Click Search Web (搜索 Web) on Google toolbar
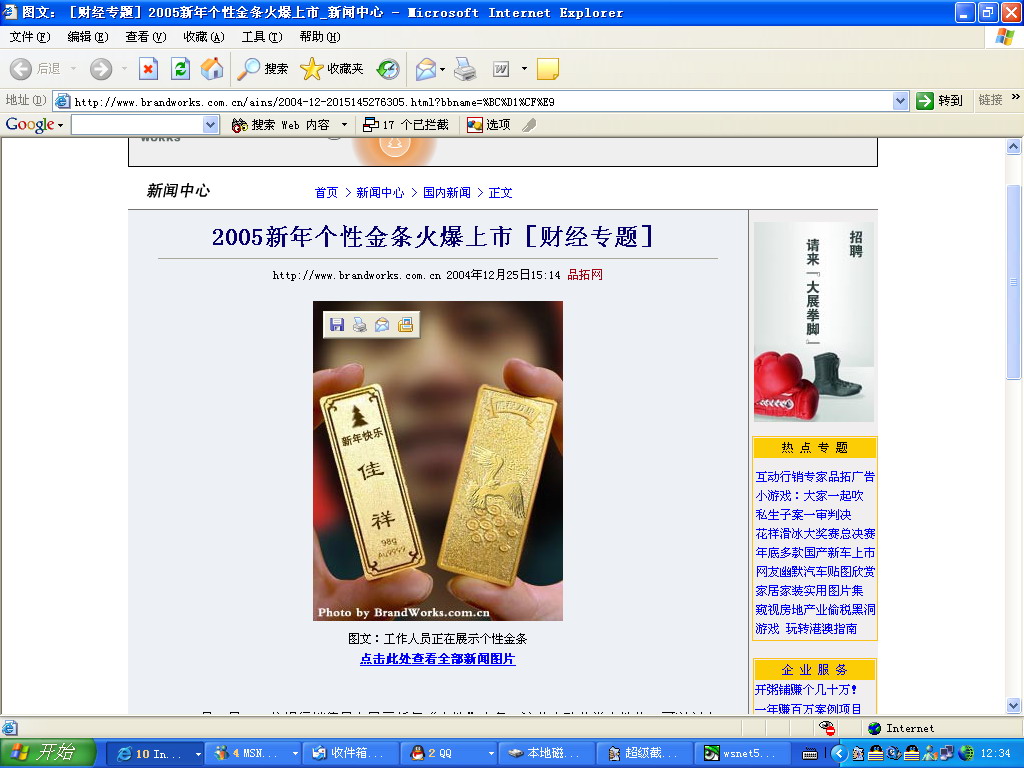Viewport: 1024px width, 768px height. pyautogui.click(x=281, y=125)
